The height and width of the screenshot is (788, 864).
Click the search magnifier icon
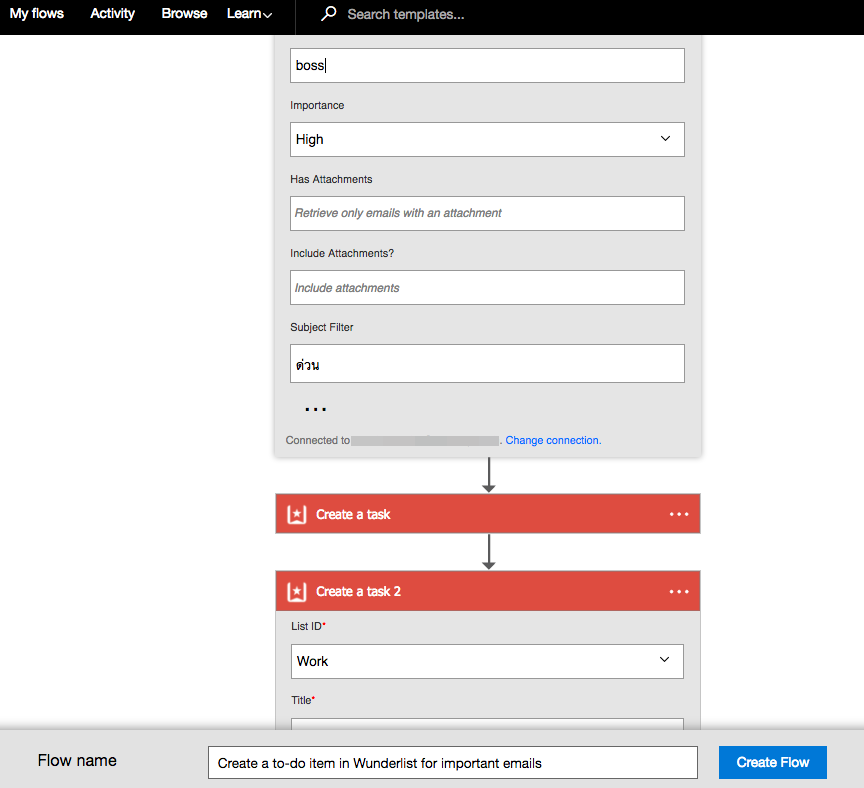click(328, 14)
